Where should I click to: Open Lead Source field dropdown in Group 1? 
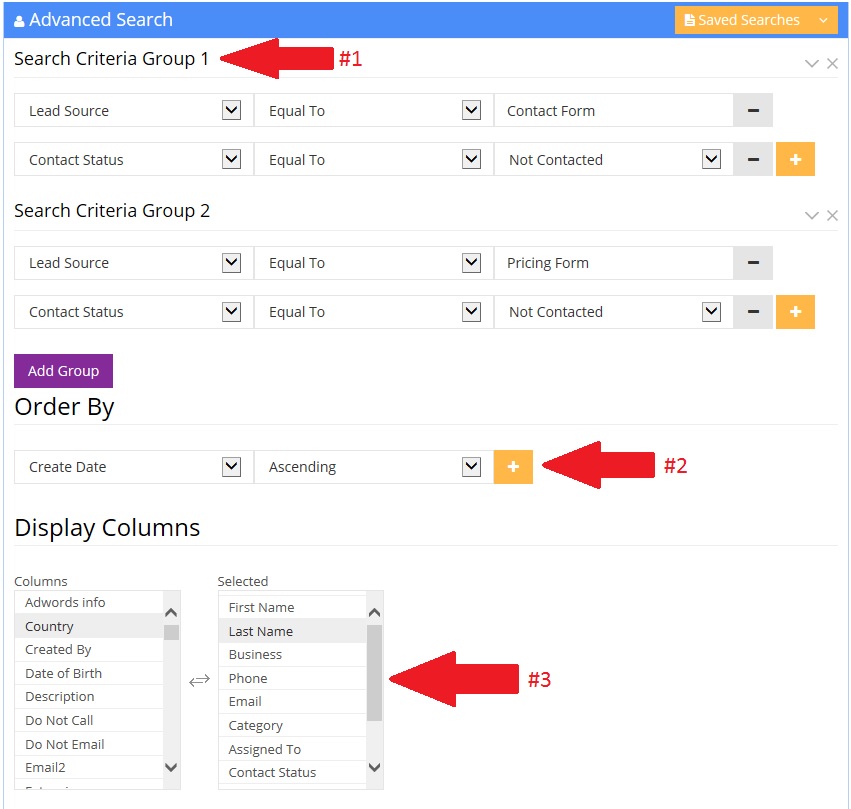[x=231, y=111]
